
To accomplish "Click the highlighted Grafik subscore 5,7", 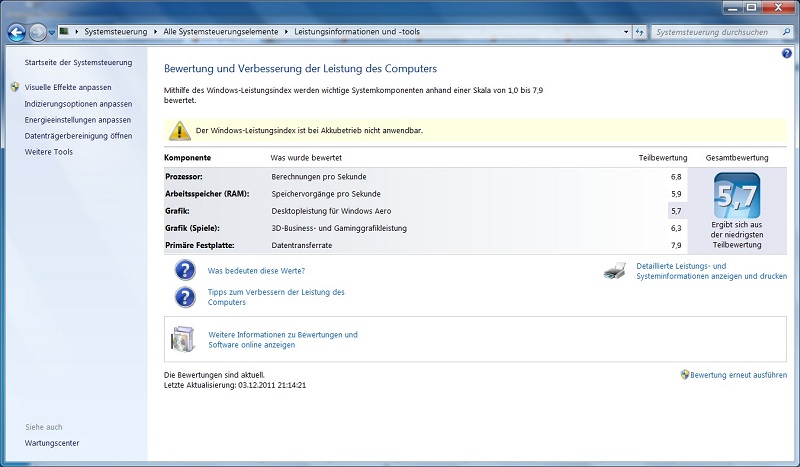I will click(x=676, y=211).
